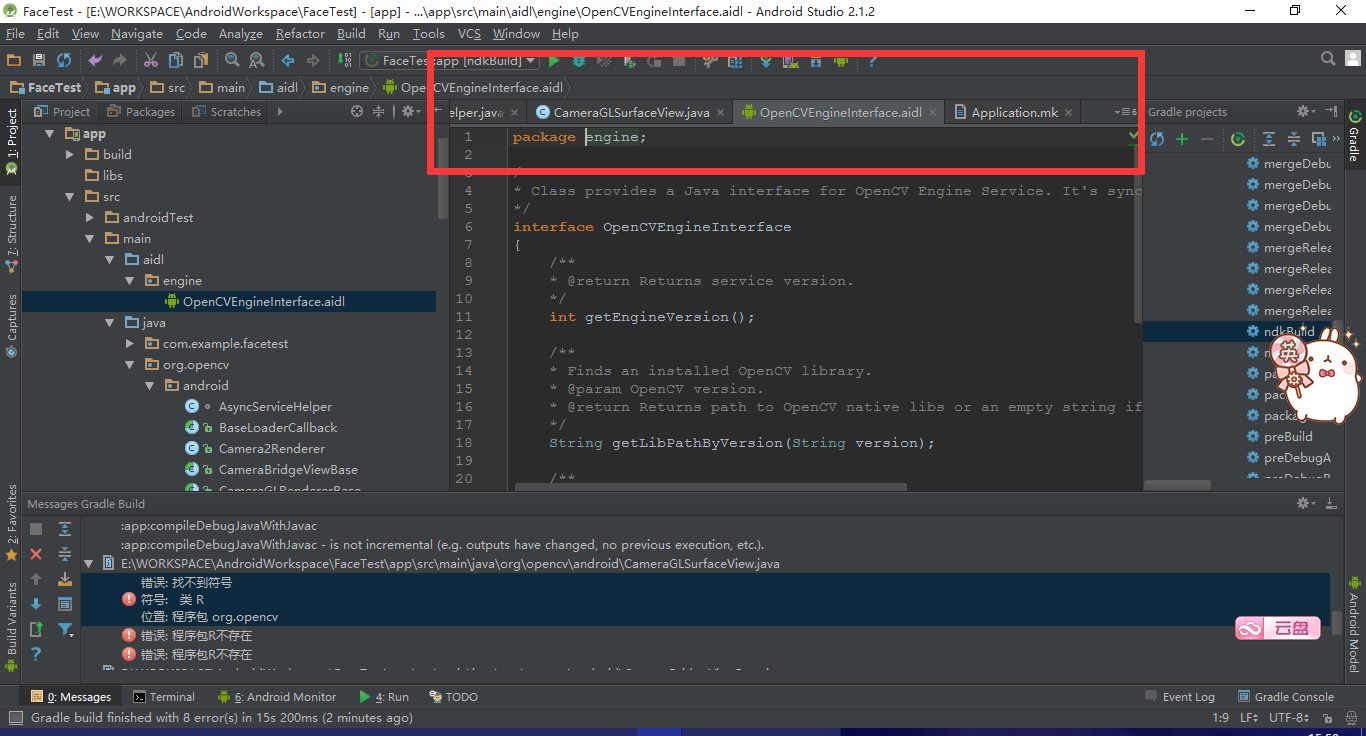Viewport: 1366px width, 736px height.
Task: Click the Paste clipboard icon
Action: point(199,61)
